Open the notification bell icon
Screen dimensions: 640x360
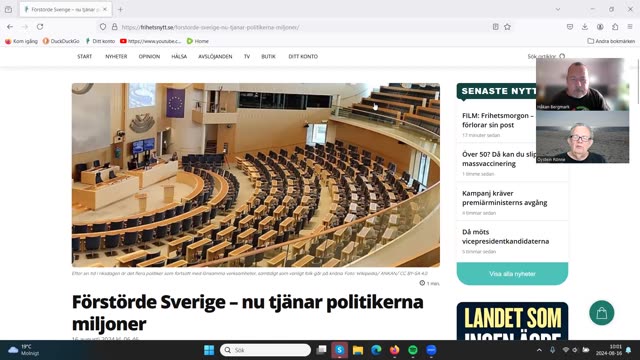point(629,350)
